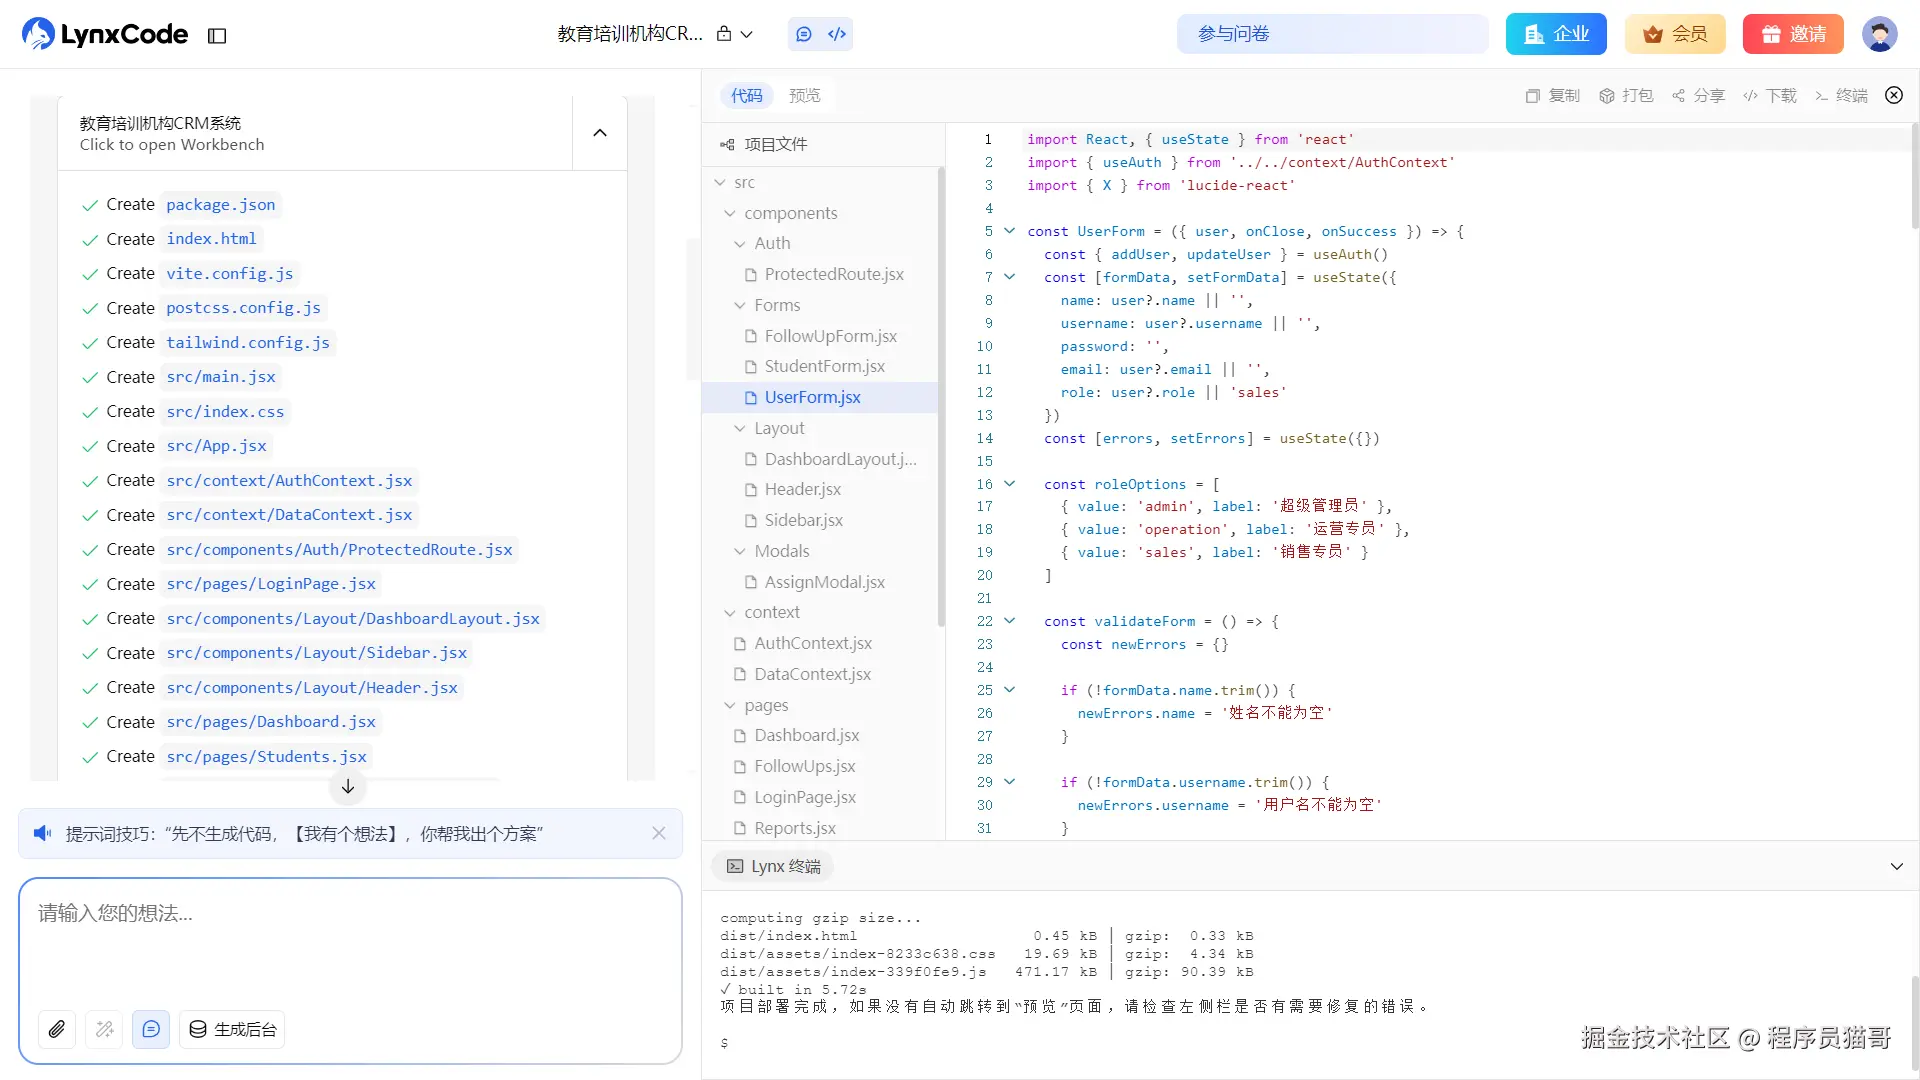This screenshot has height=1080, width=1920.
Task: Collapse the workbench card chevron
Action: coord(600,133)
